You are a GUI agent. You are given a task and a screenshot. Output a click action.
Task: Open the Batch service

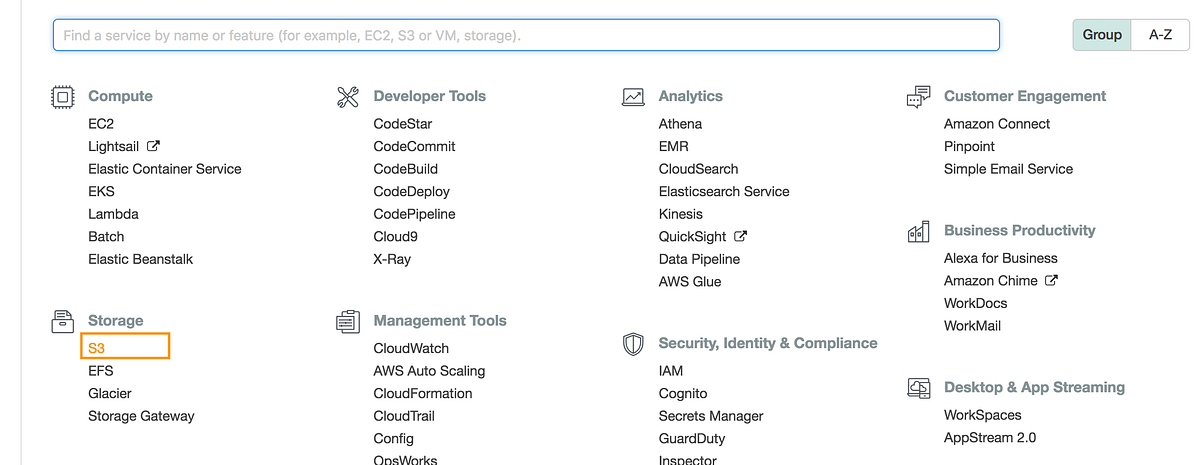click(x=106, y=237)
